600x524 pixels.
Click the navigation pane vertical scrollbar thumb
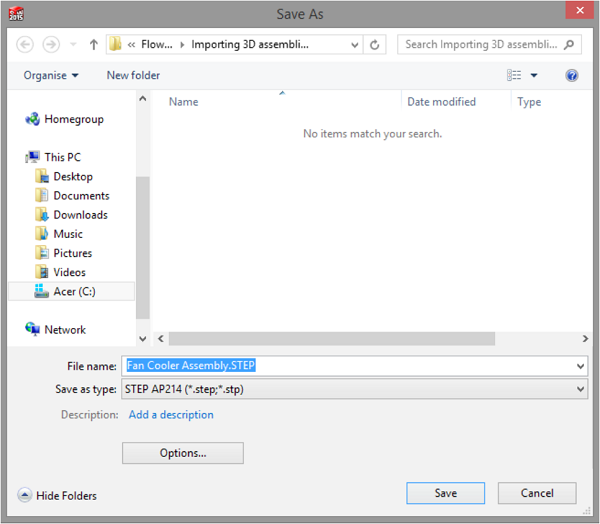(143, 248)
